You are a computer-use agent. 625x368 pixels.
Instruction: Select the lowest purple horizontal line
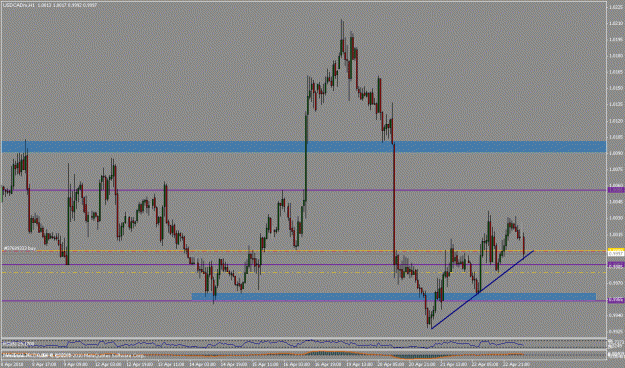tap(304, 301)
